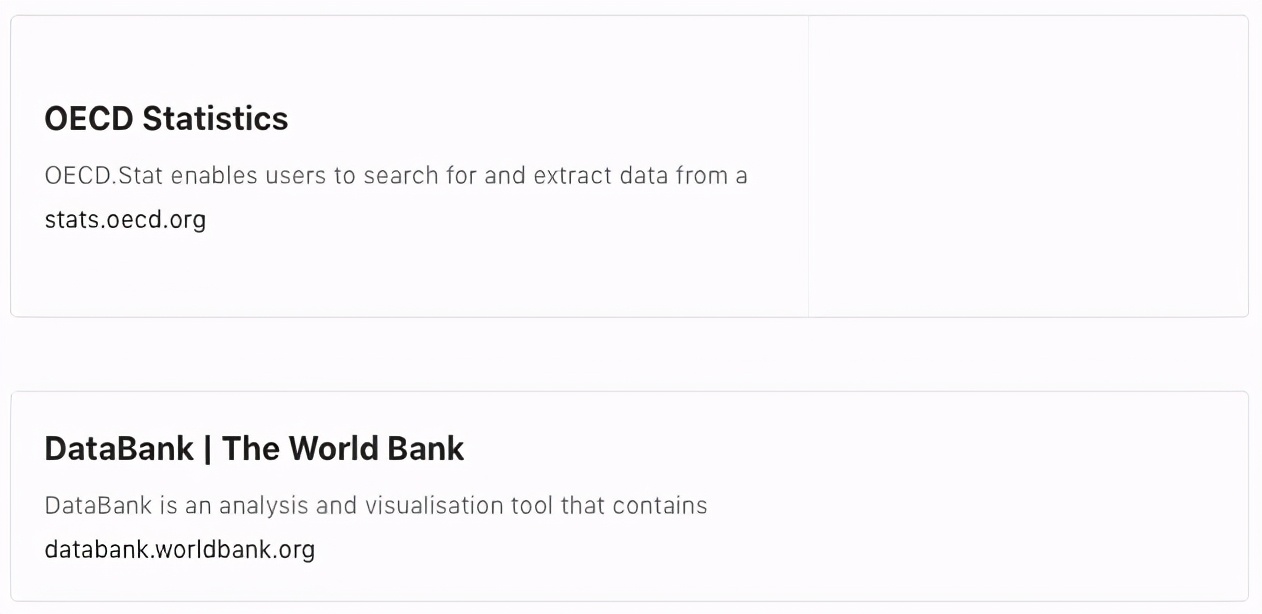Open the DataBank | The World Bank title
This screenshot has width=1262, height=614.
click(x=254, y=449)
